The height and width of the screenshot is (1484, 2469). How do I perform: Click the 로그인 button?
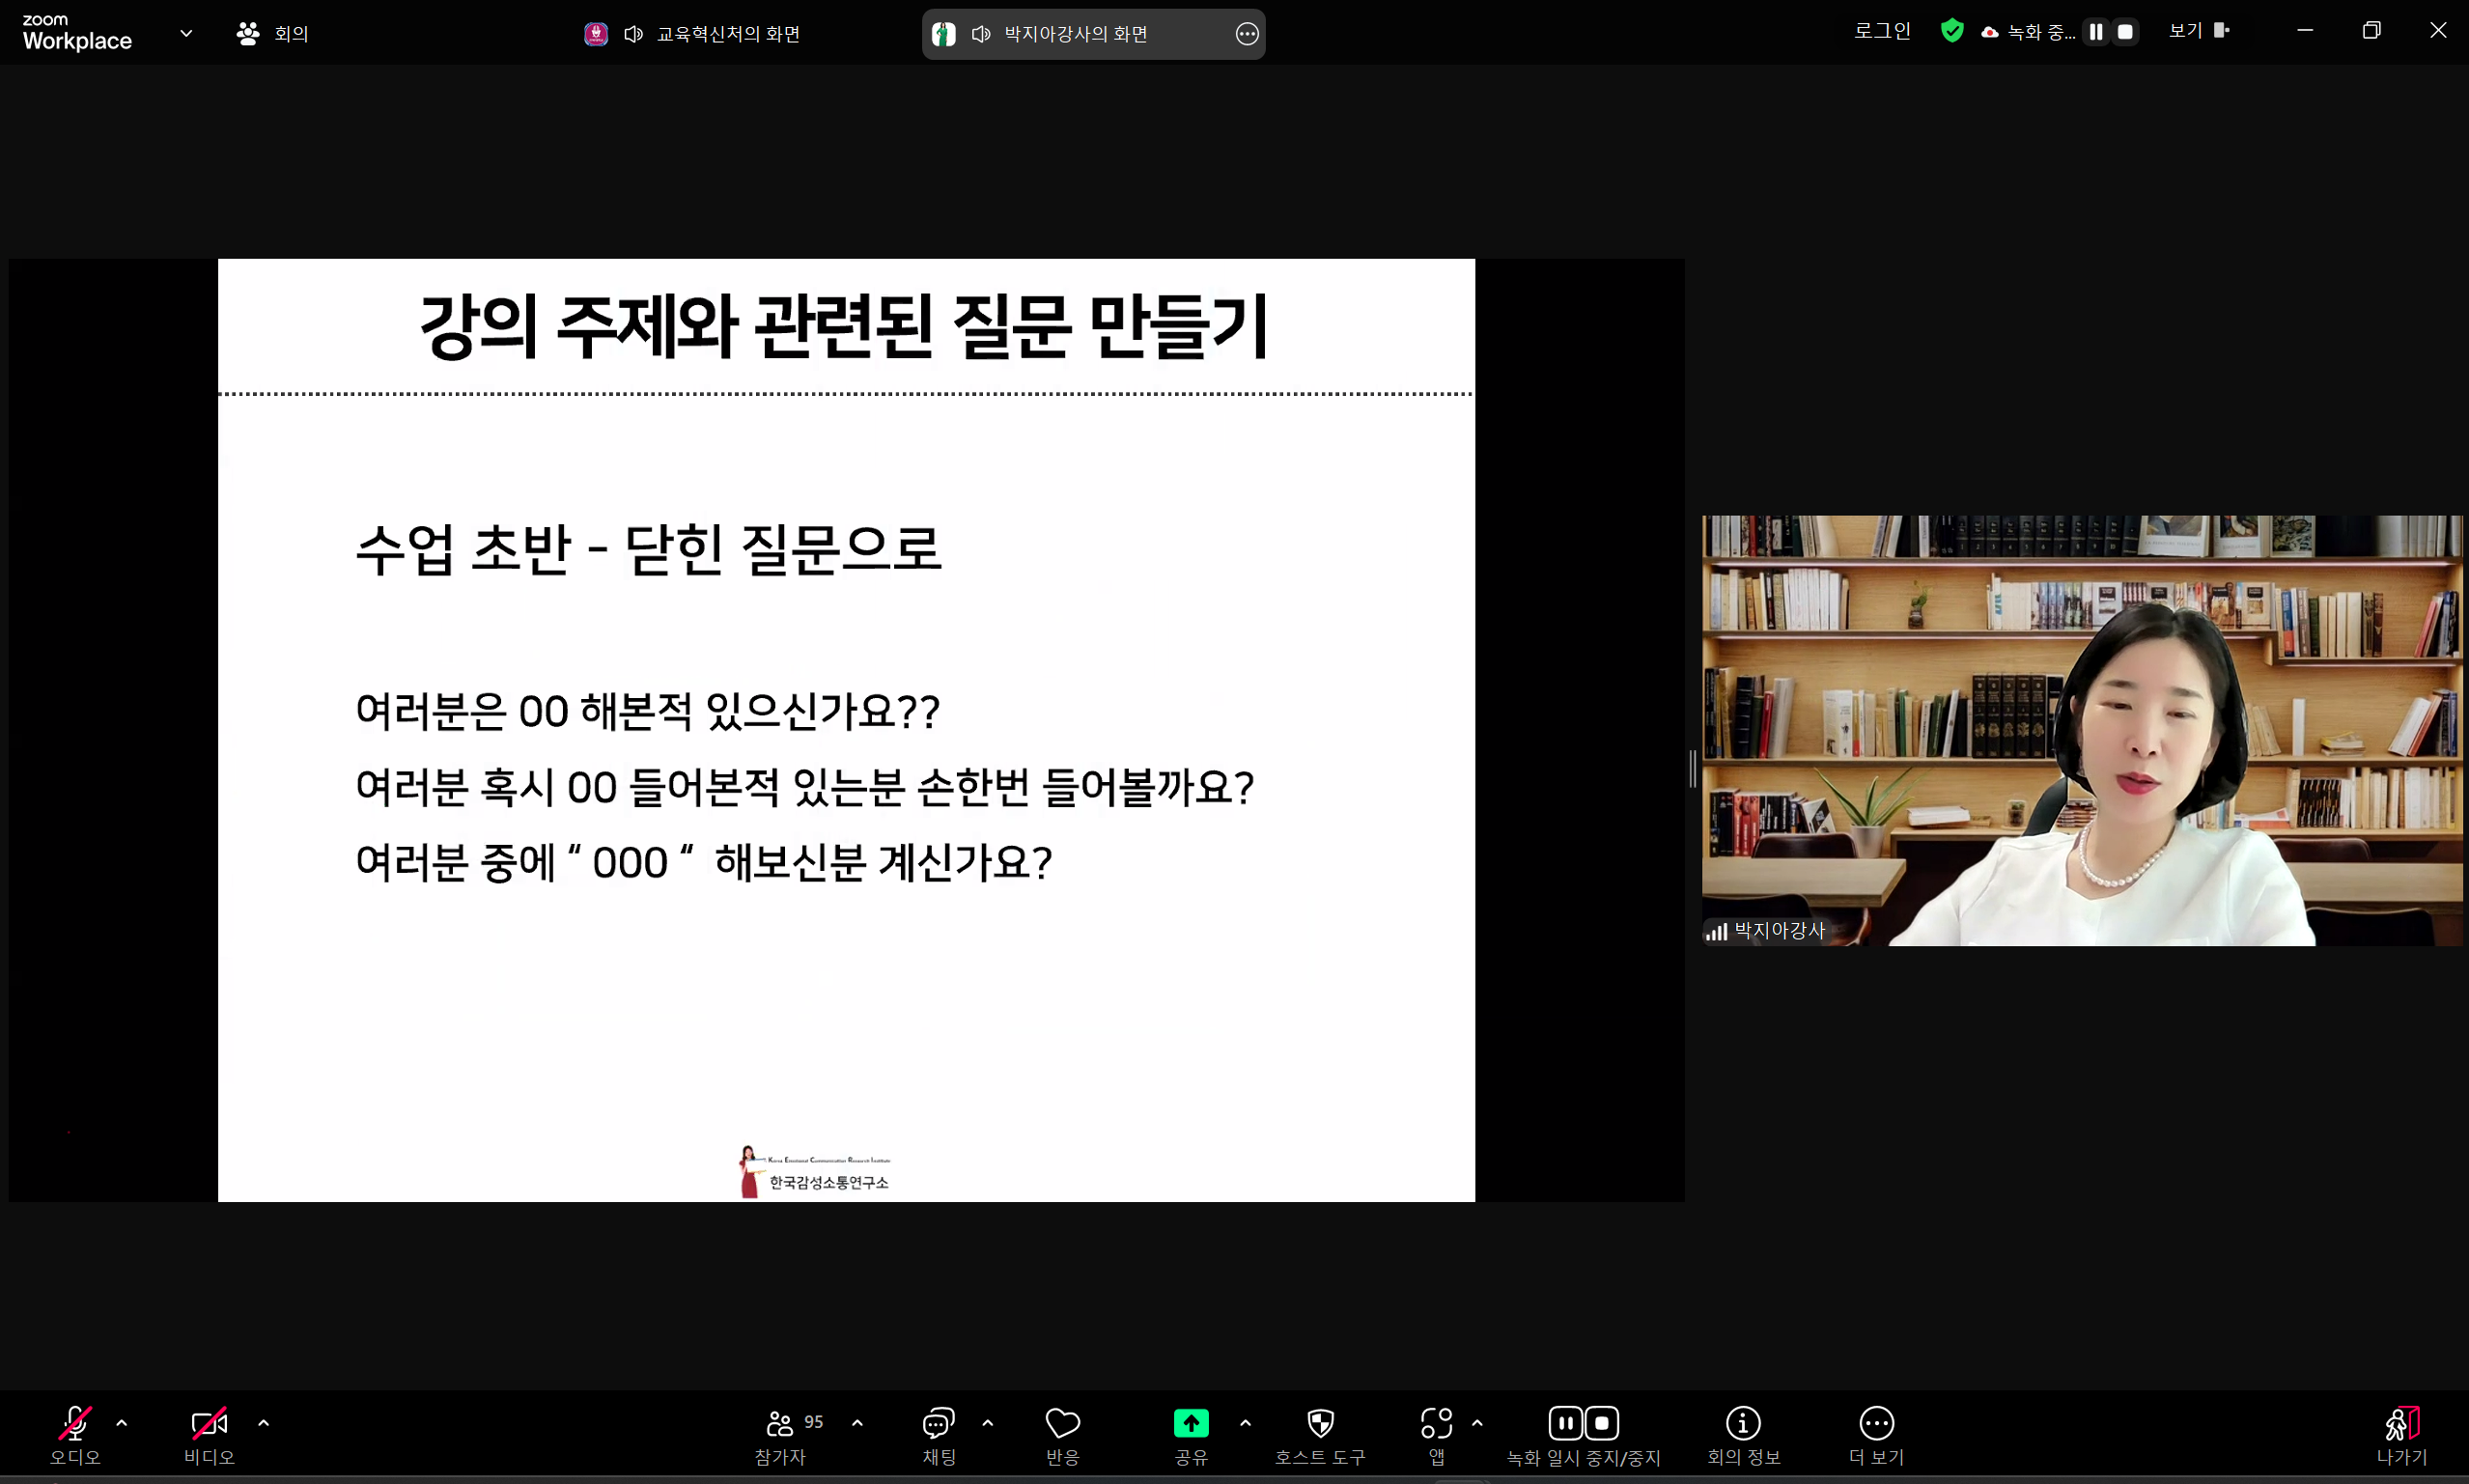pyautogui.click(x=1881, y=30)
